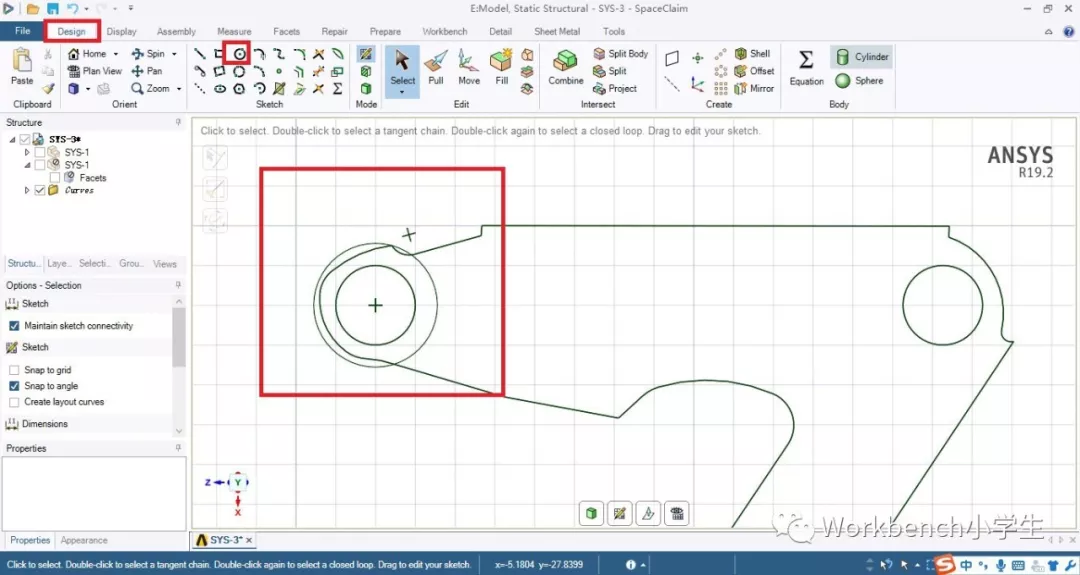Open the Home view dropdown arrow
The width and height of the screenshot is (1080, 575).
pyautogui.click(x=116, y=54)
